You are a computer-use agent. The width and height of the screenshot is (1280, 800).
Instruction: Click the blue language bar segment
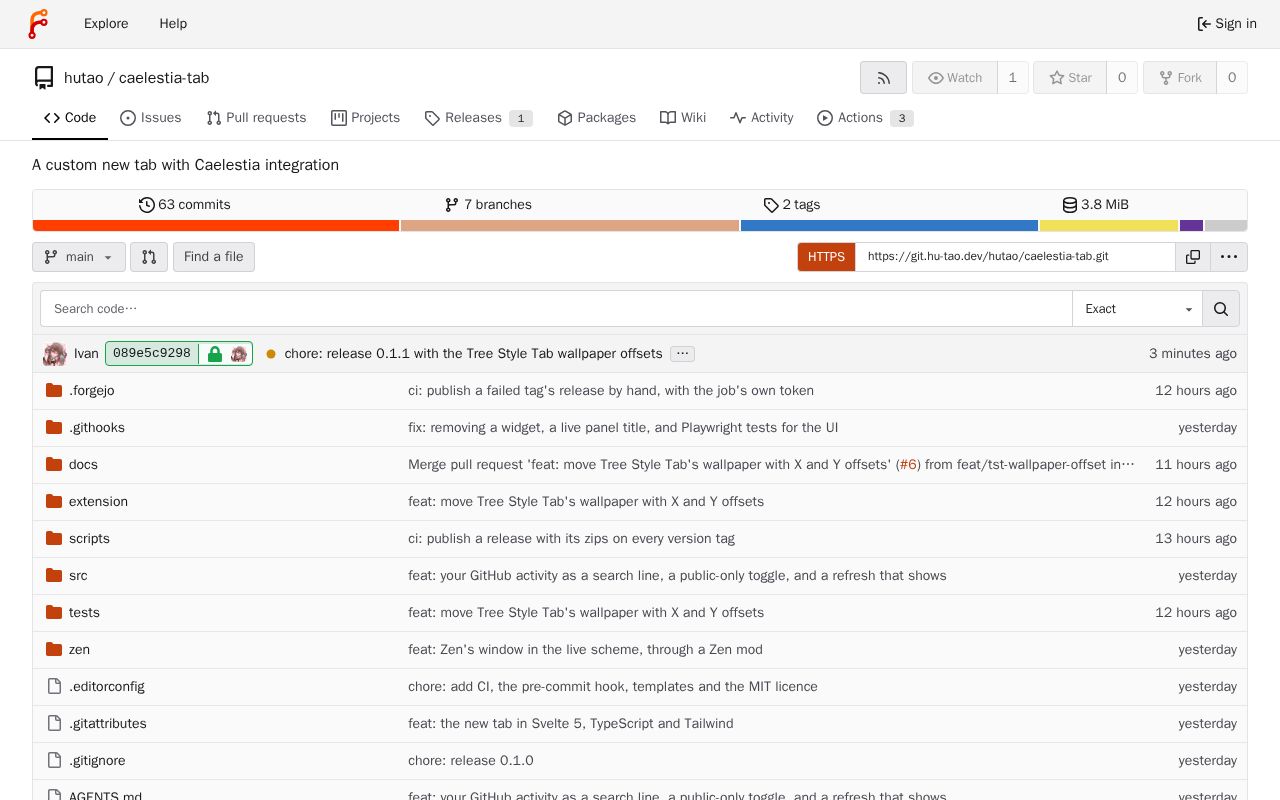pyautogui.click(x=889, y=226)
